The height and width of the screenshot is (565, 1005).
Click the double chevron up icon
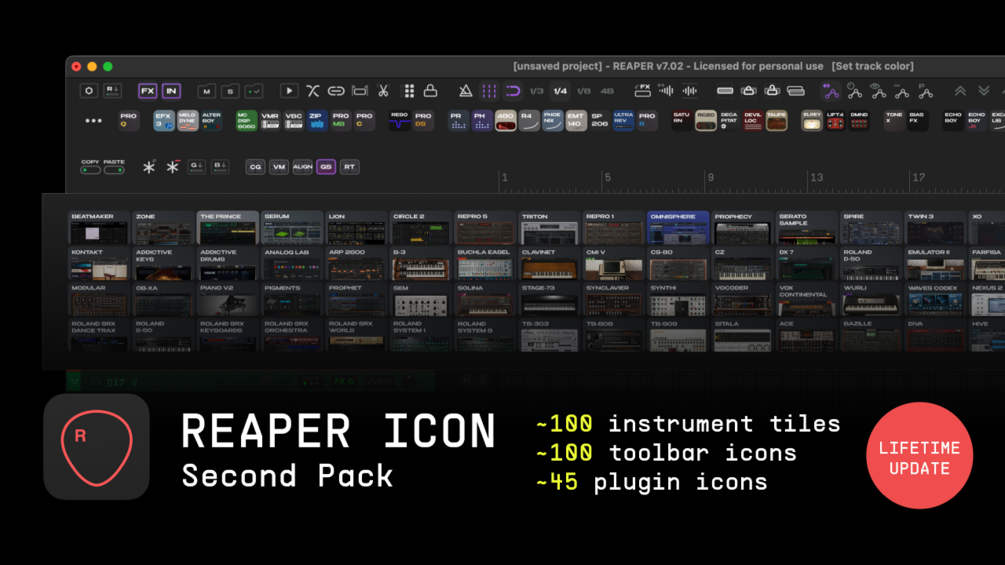pos(960,91)
